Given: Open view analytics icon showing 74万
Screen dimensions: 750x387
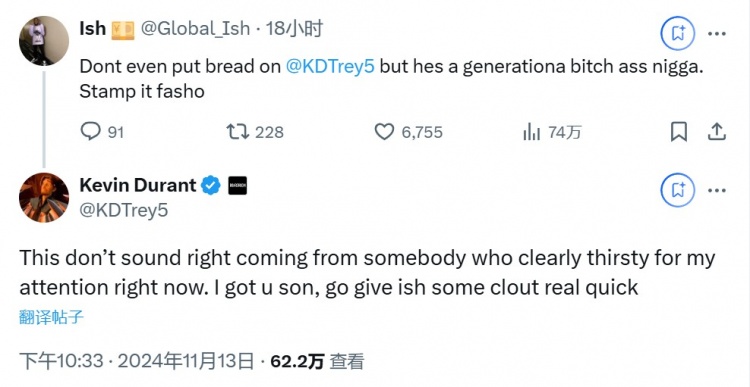Looking at the screenshot, I should pos(531,132).
